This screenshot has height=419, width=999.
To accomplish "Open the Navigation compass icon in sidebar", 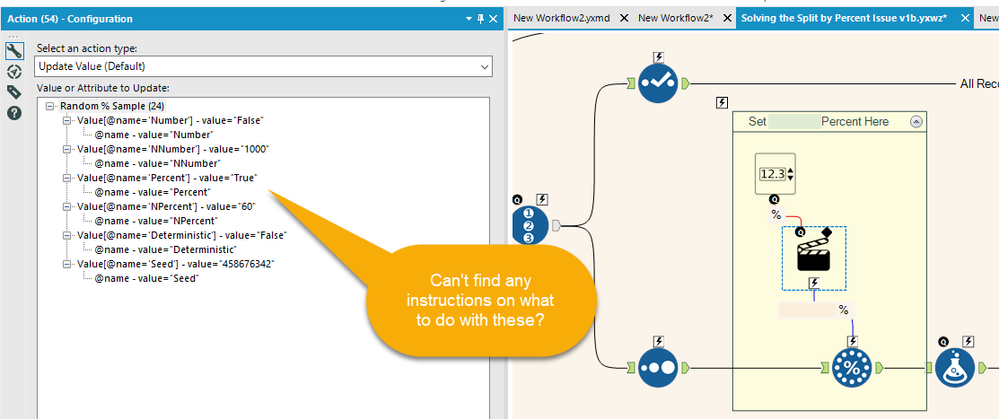I will click(x=14, y=71).
